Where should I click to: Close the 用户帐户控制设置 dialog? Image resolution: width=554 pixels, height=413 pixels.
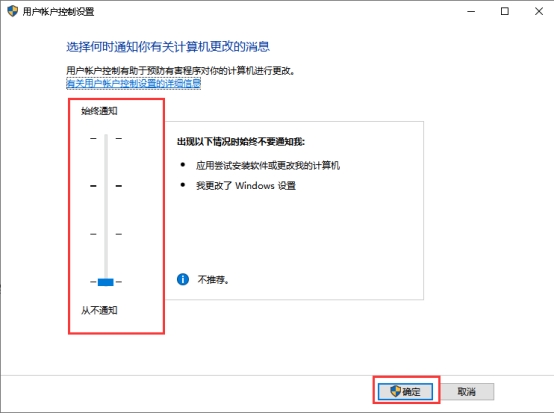(x=539, y=11)
